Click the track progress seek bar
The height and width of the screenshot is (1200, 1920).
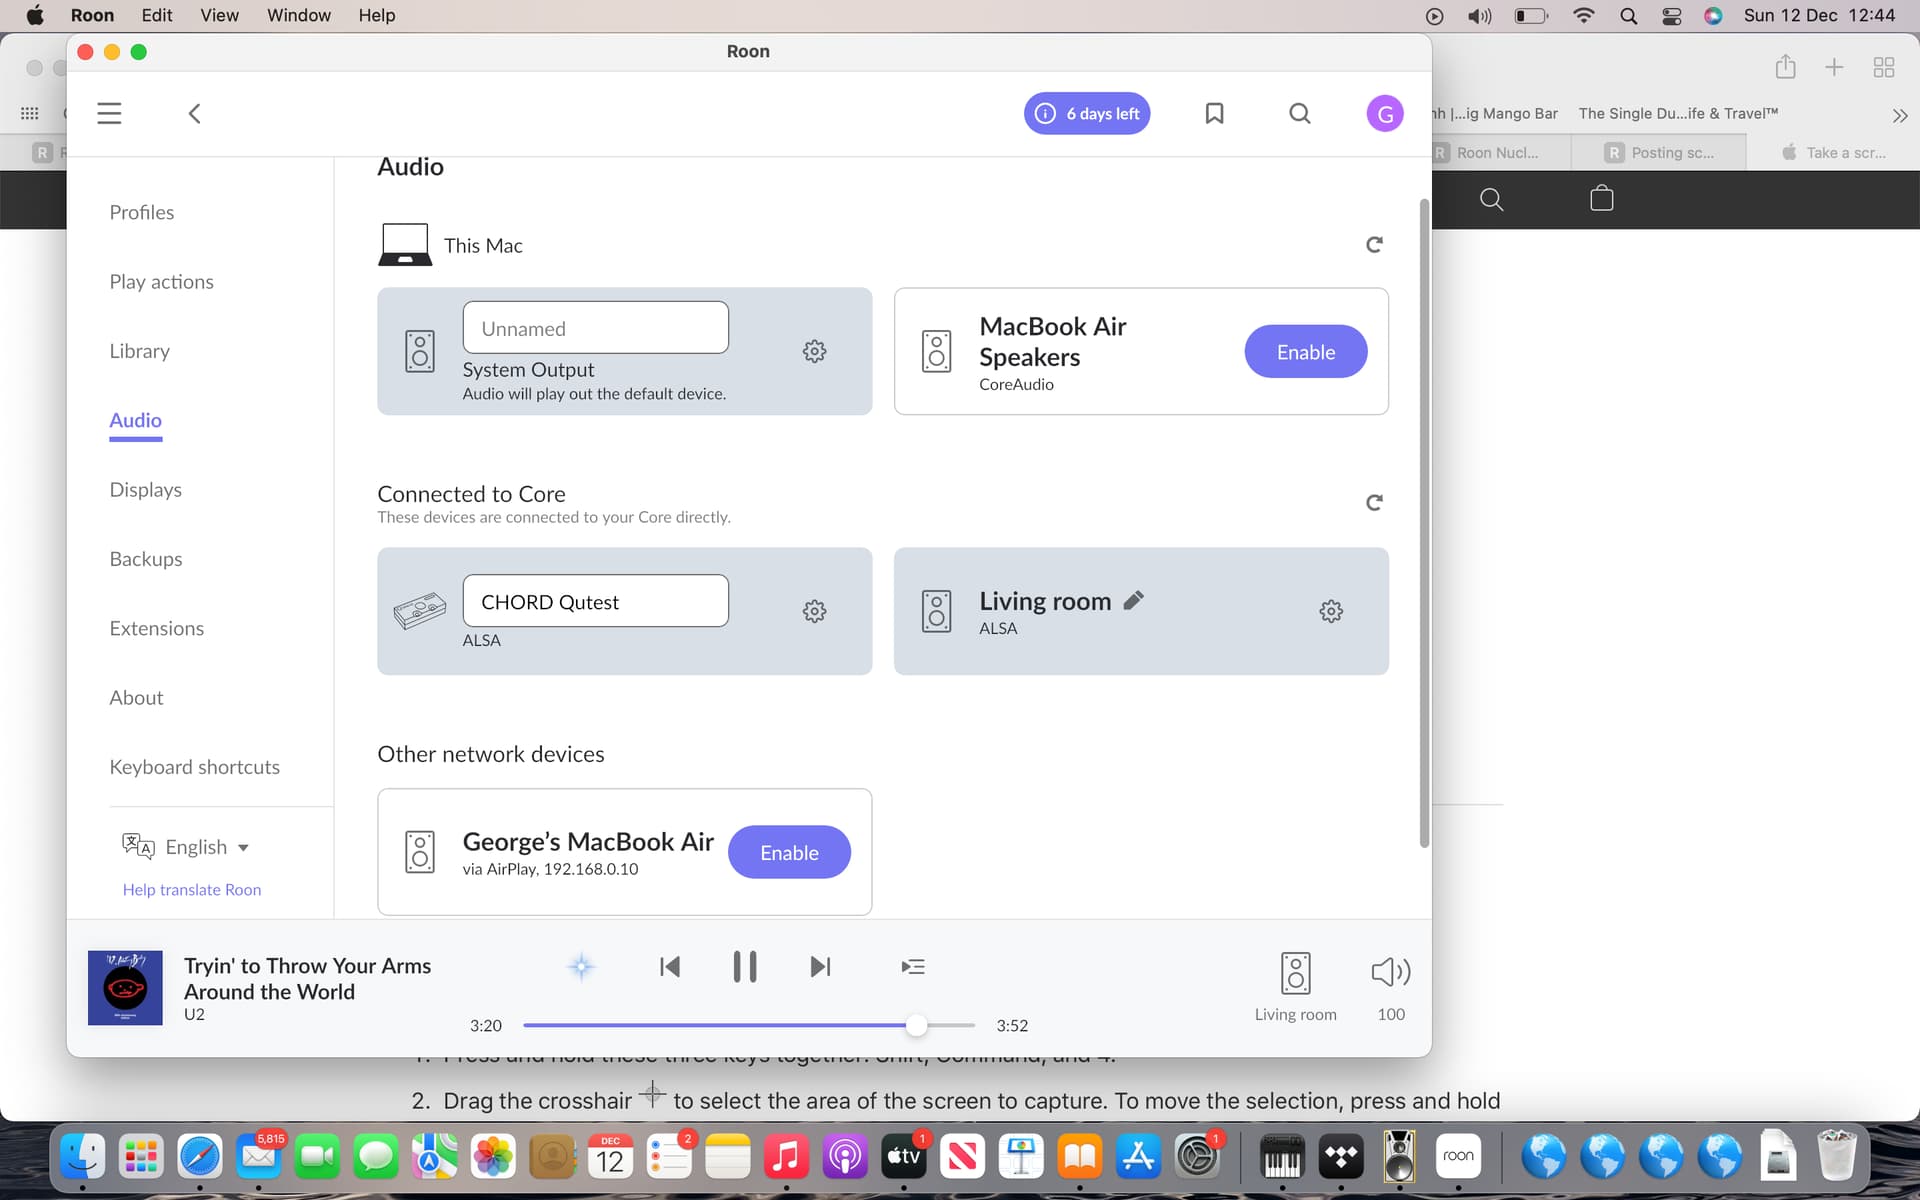tap(748, 1025)
